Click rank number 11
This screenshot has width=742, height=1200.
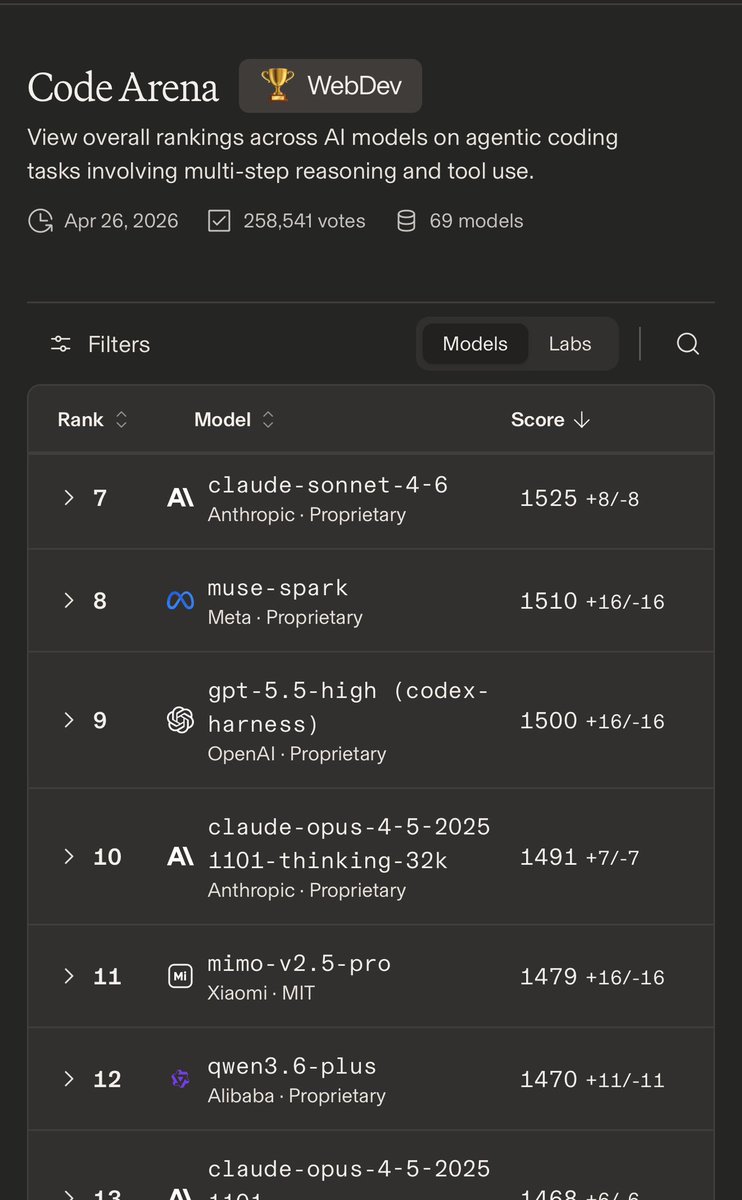[x=107, y=976]
